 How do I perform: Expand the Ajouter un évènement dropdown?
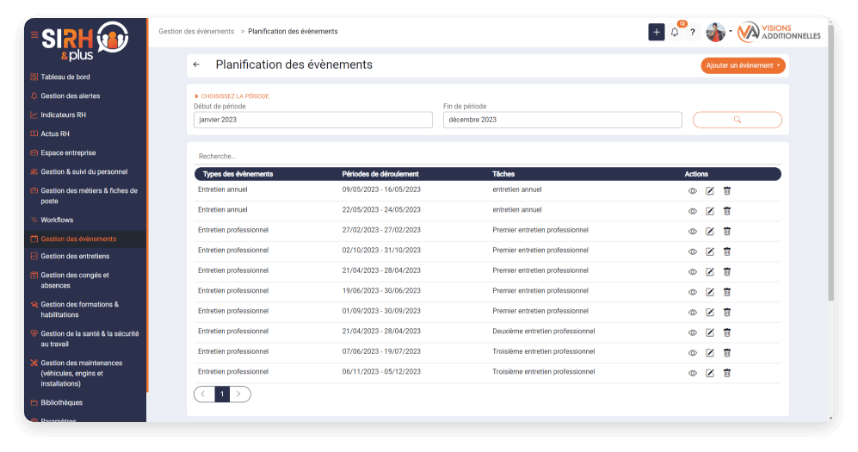point(743,66)
